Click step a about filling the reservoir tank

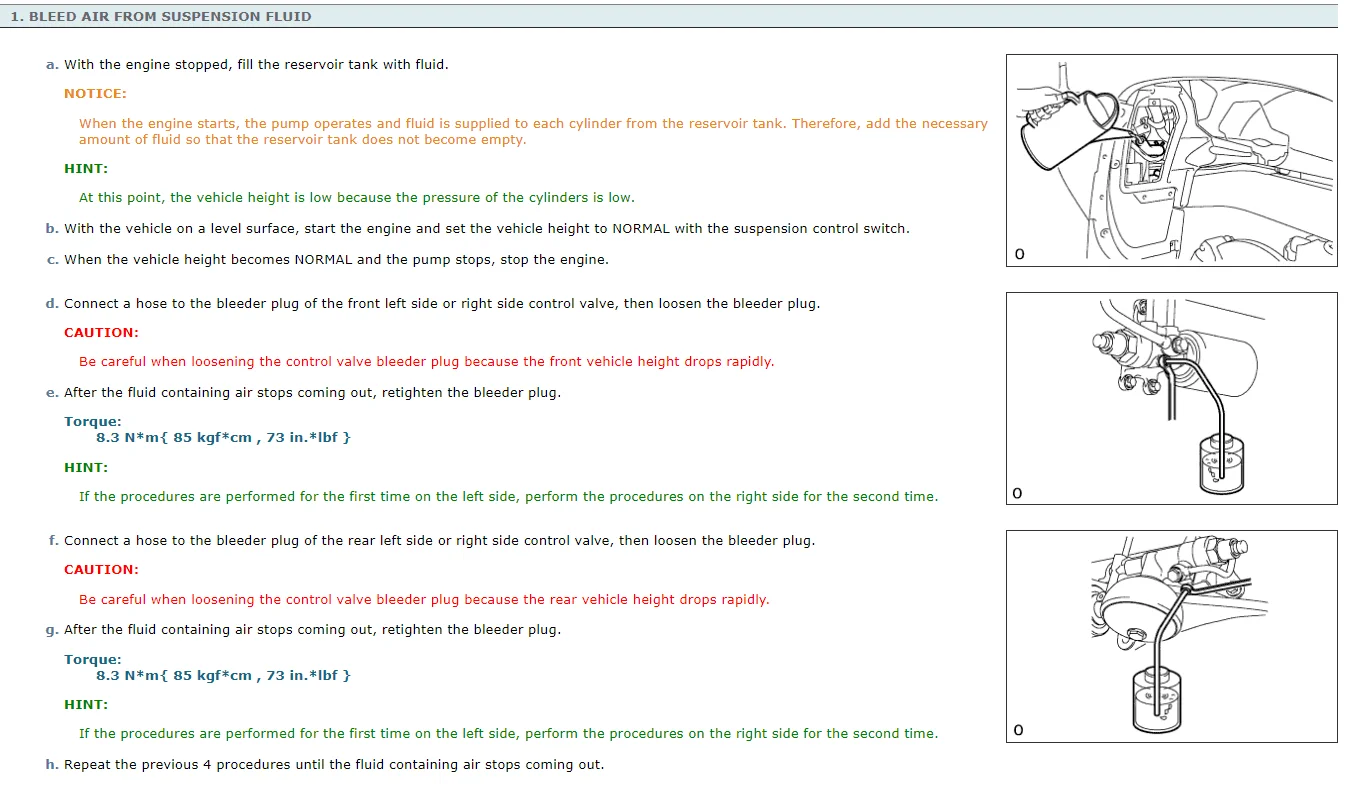(256, 64)
